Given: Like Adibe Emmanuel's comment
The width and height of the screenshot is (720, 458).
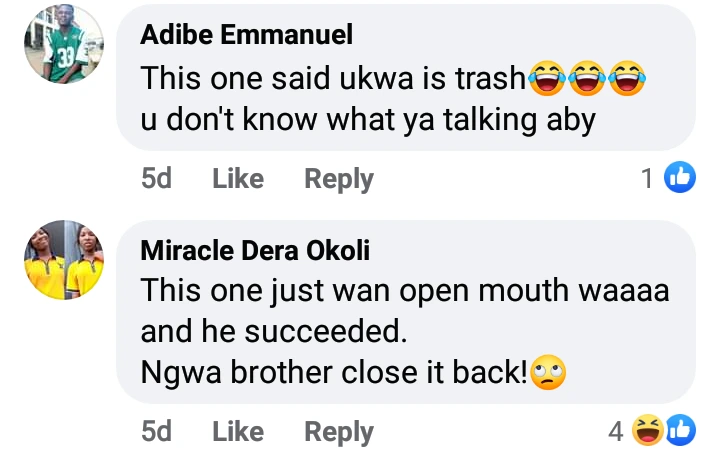Looking at the screenshot, I should (x=238, y=179).
